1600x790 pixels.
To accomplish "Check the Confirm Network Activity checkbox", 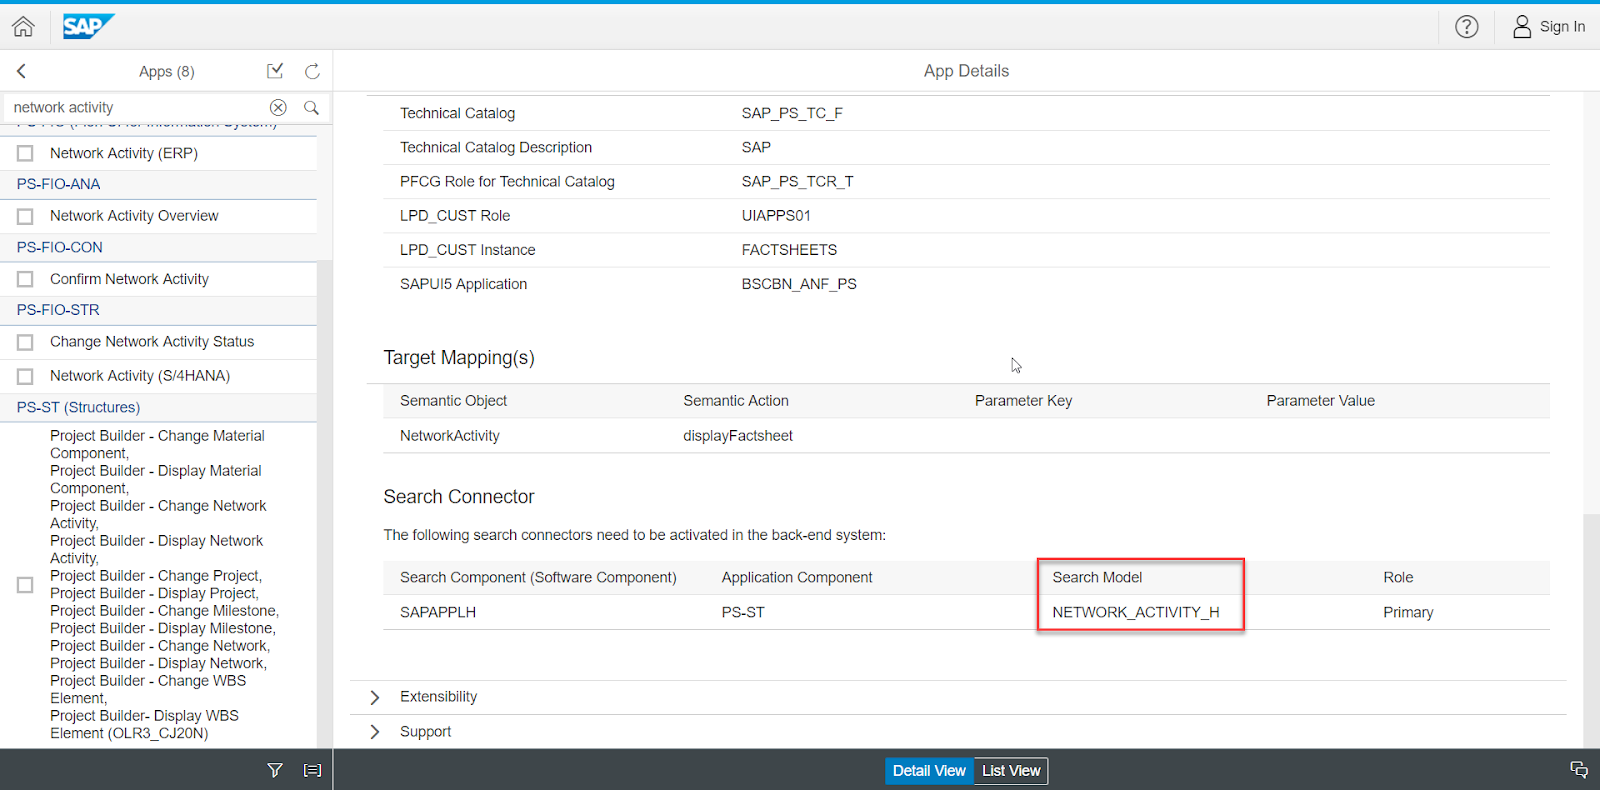I will [x=25, y=279].
